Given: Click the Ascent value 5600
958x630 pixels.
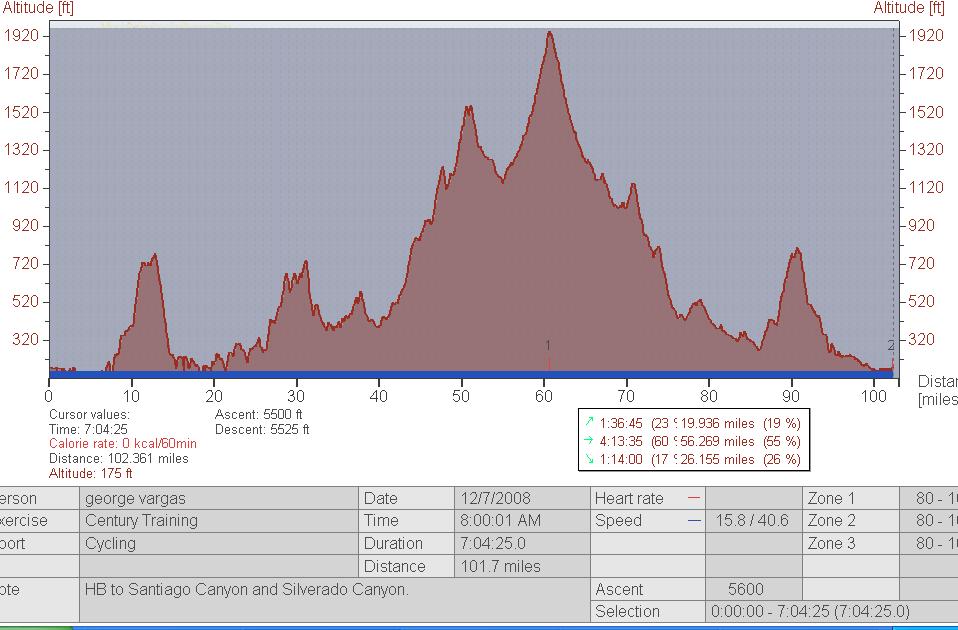Looking at the screenshot, I should pyautogui.click(x=753, y=590).
